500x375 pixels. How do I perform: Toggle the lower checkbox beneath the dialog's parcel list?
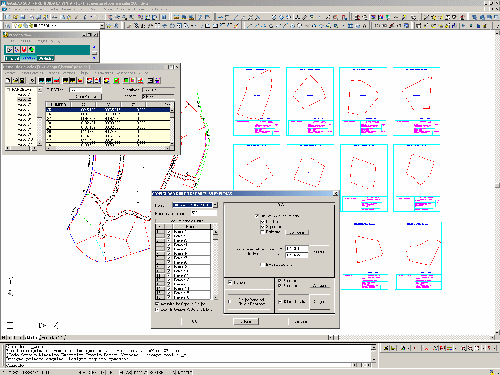coord(157,310)
